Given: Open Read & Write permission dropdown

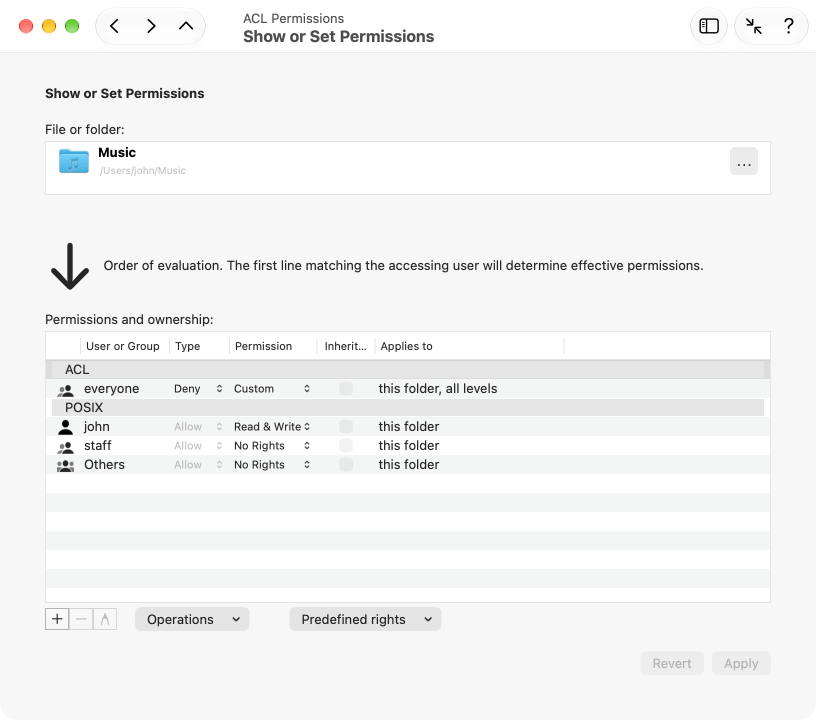Looking at the screenshot, I should (272, 427).
